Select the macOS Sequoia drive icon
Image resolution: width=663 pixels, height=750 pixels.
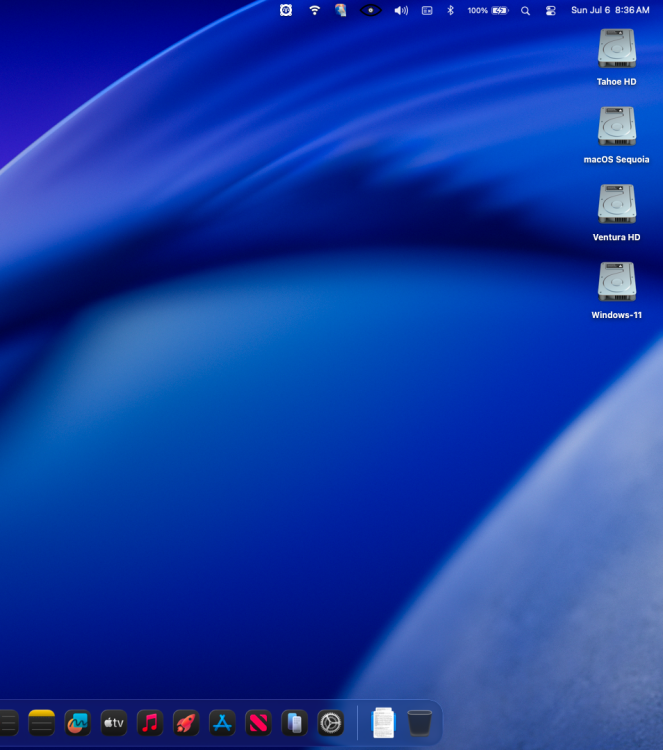click(x=617, y=127)
